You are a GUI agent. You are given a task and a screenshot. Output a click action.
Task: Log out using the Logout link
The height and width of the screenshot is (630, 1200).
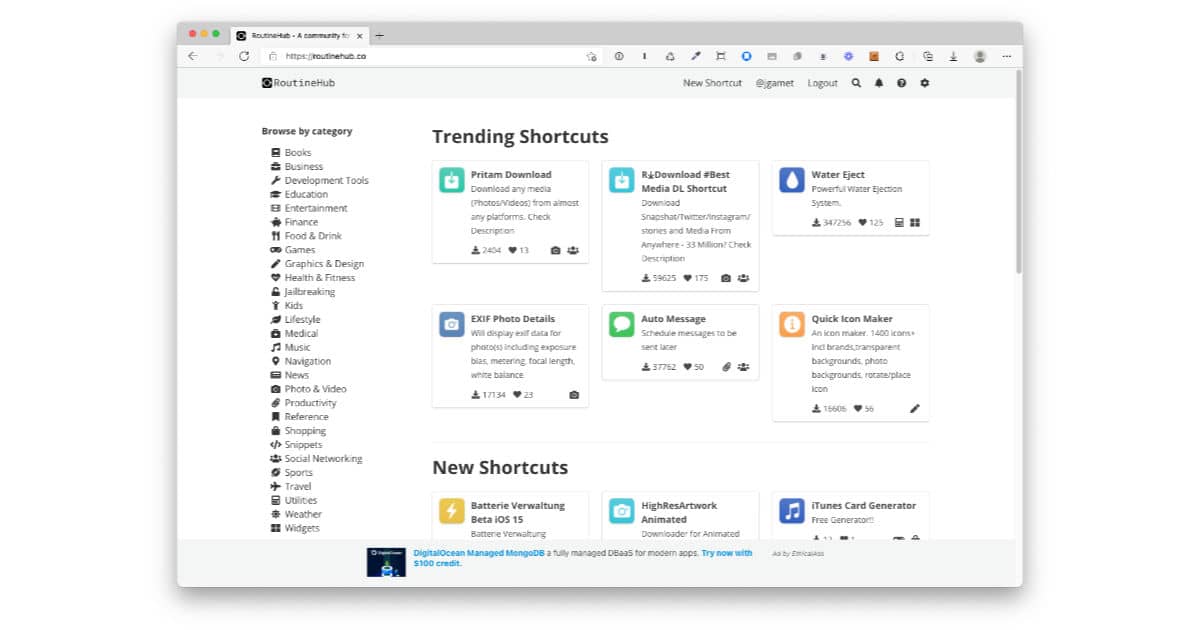(x=823, y=83)
